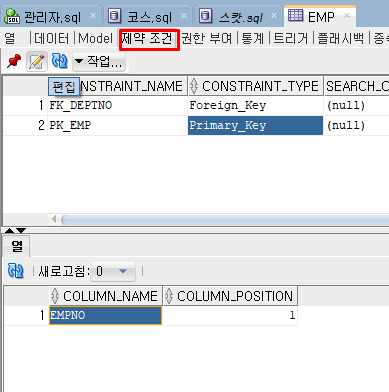Click the 관리자.sql tab icon
This screenshot has width=389, height=392.
pos(12,16)
